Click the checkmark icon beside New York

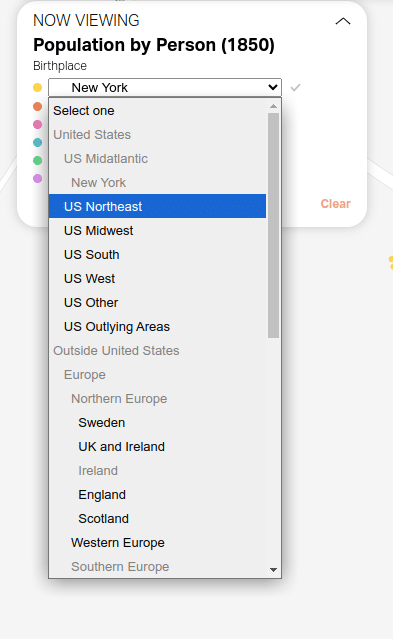(x=295, y=87)
